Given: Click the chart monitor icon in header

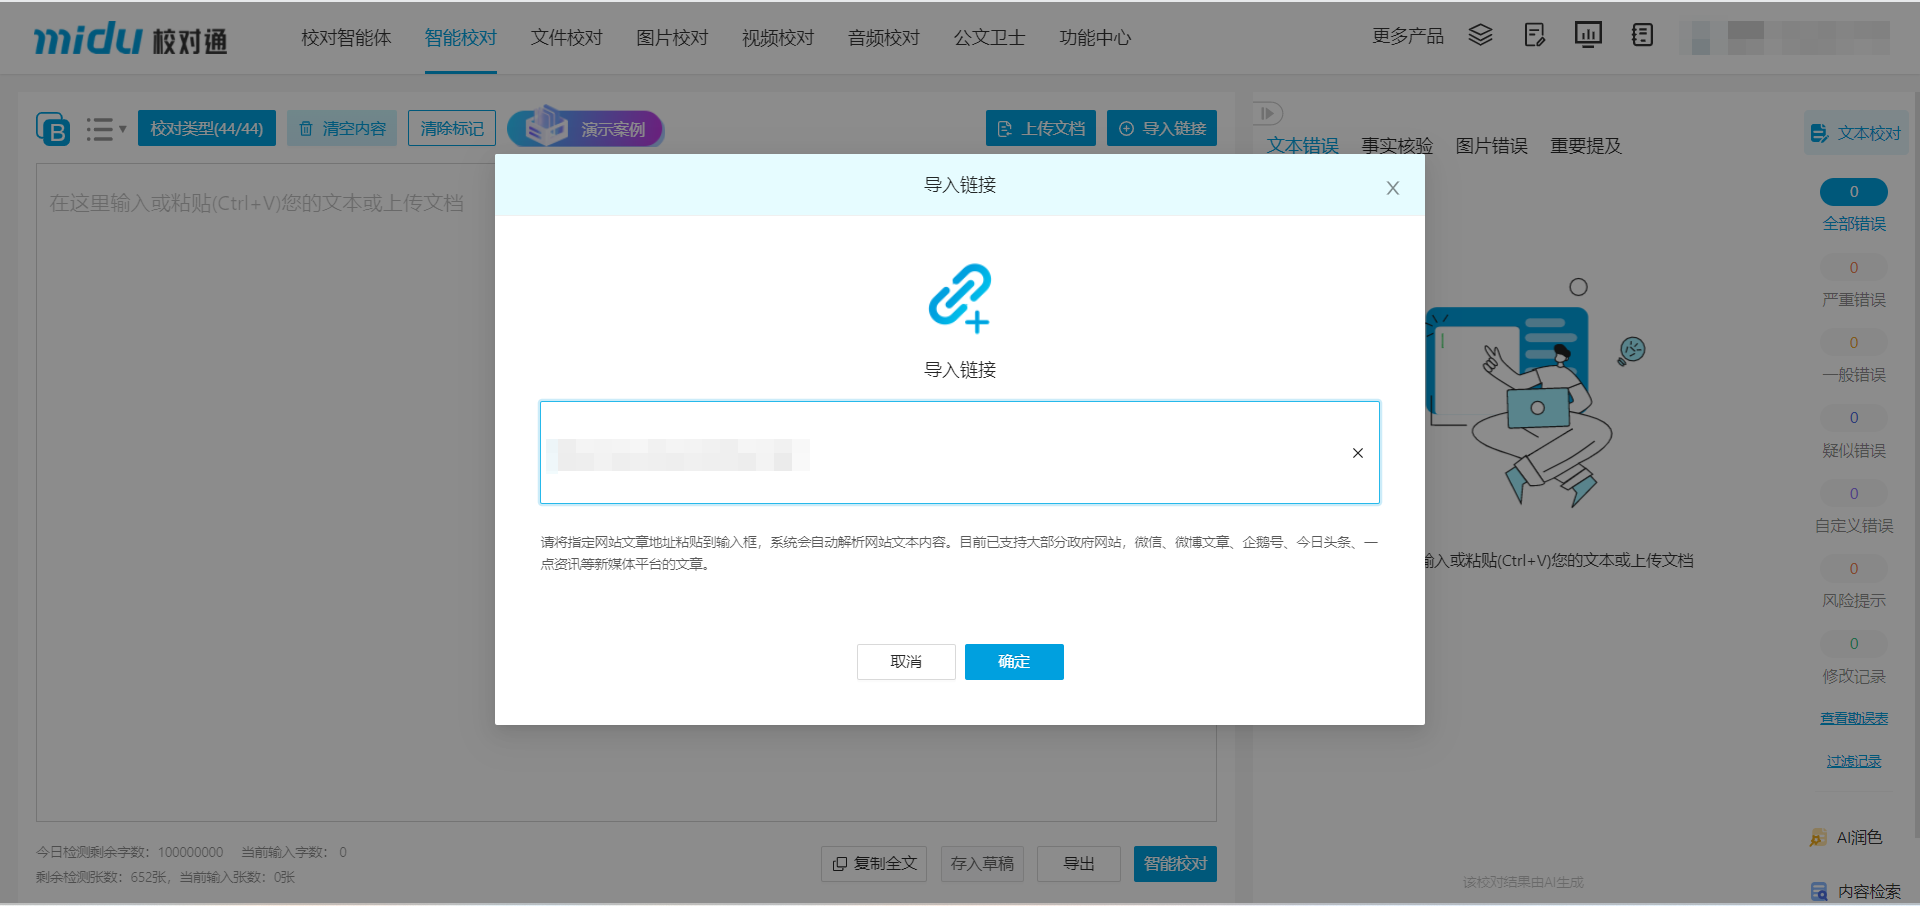Looking at the screenshot, I should coord(1588,36).
